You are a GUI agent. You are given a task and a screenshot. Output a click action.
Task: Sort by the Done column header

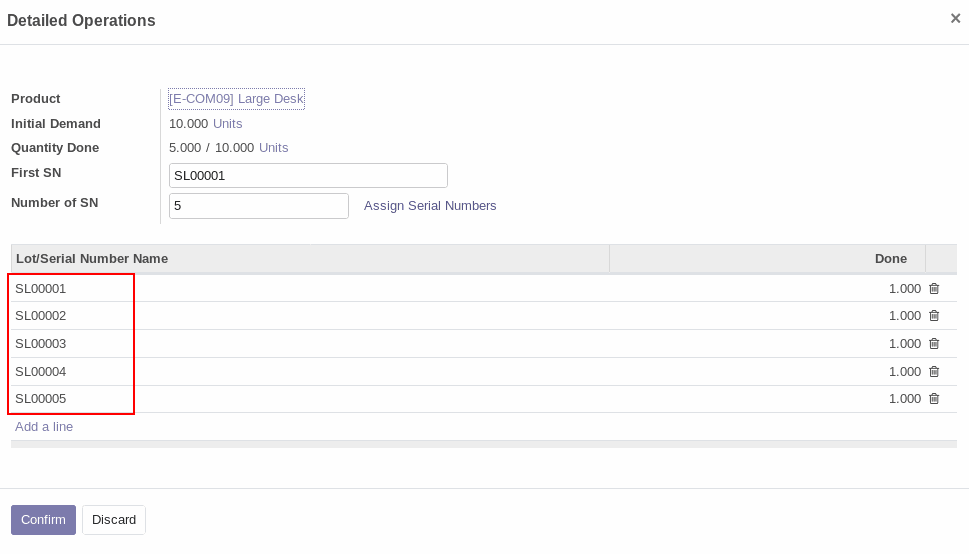coord(767,258)
